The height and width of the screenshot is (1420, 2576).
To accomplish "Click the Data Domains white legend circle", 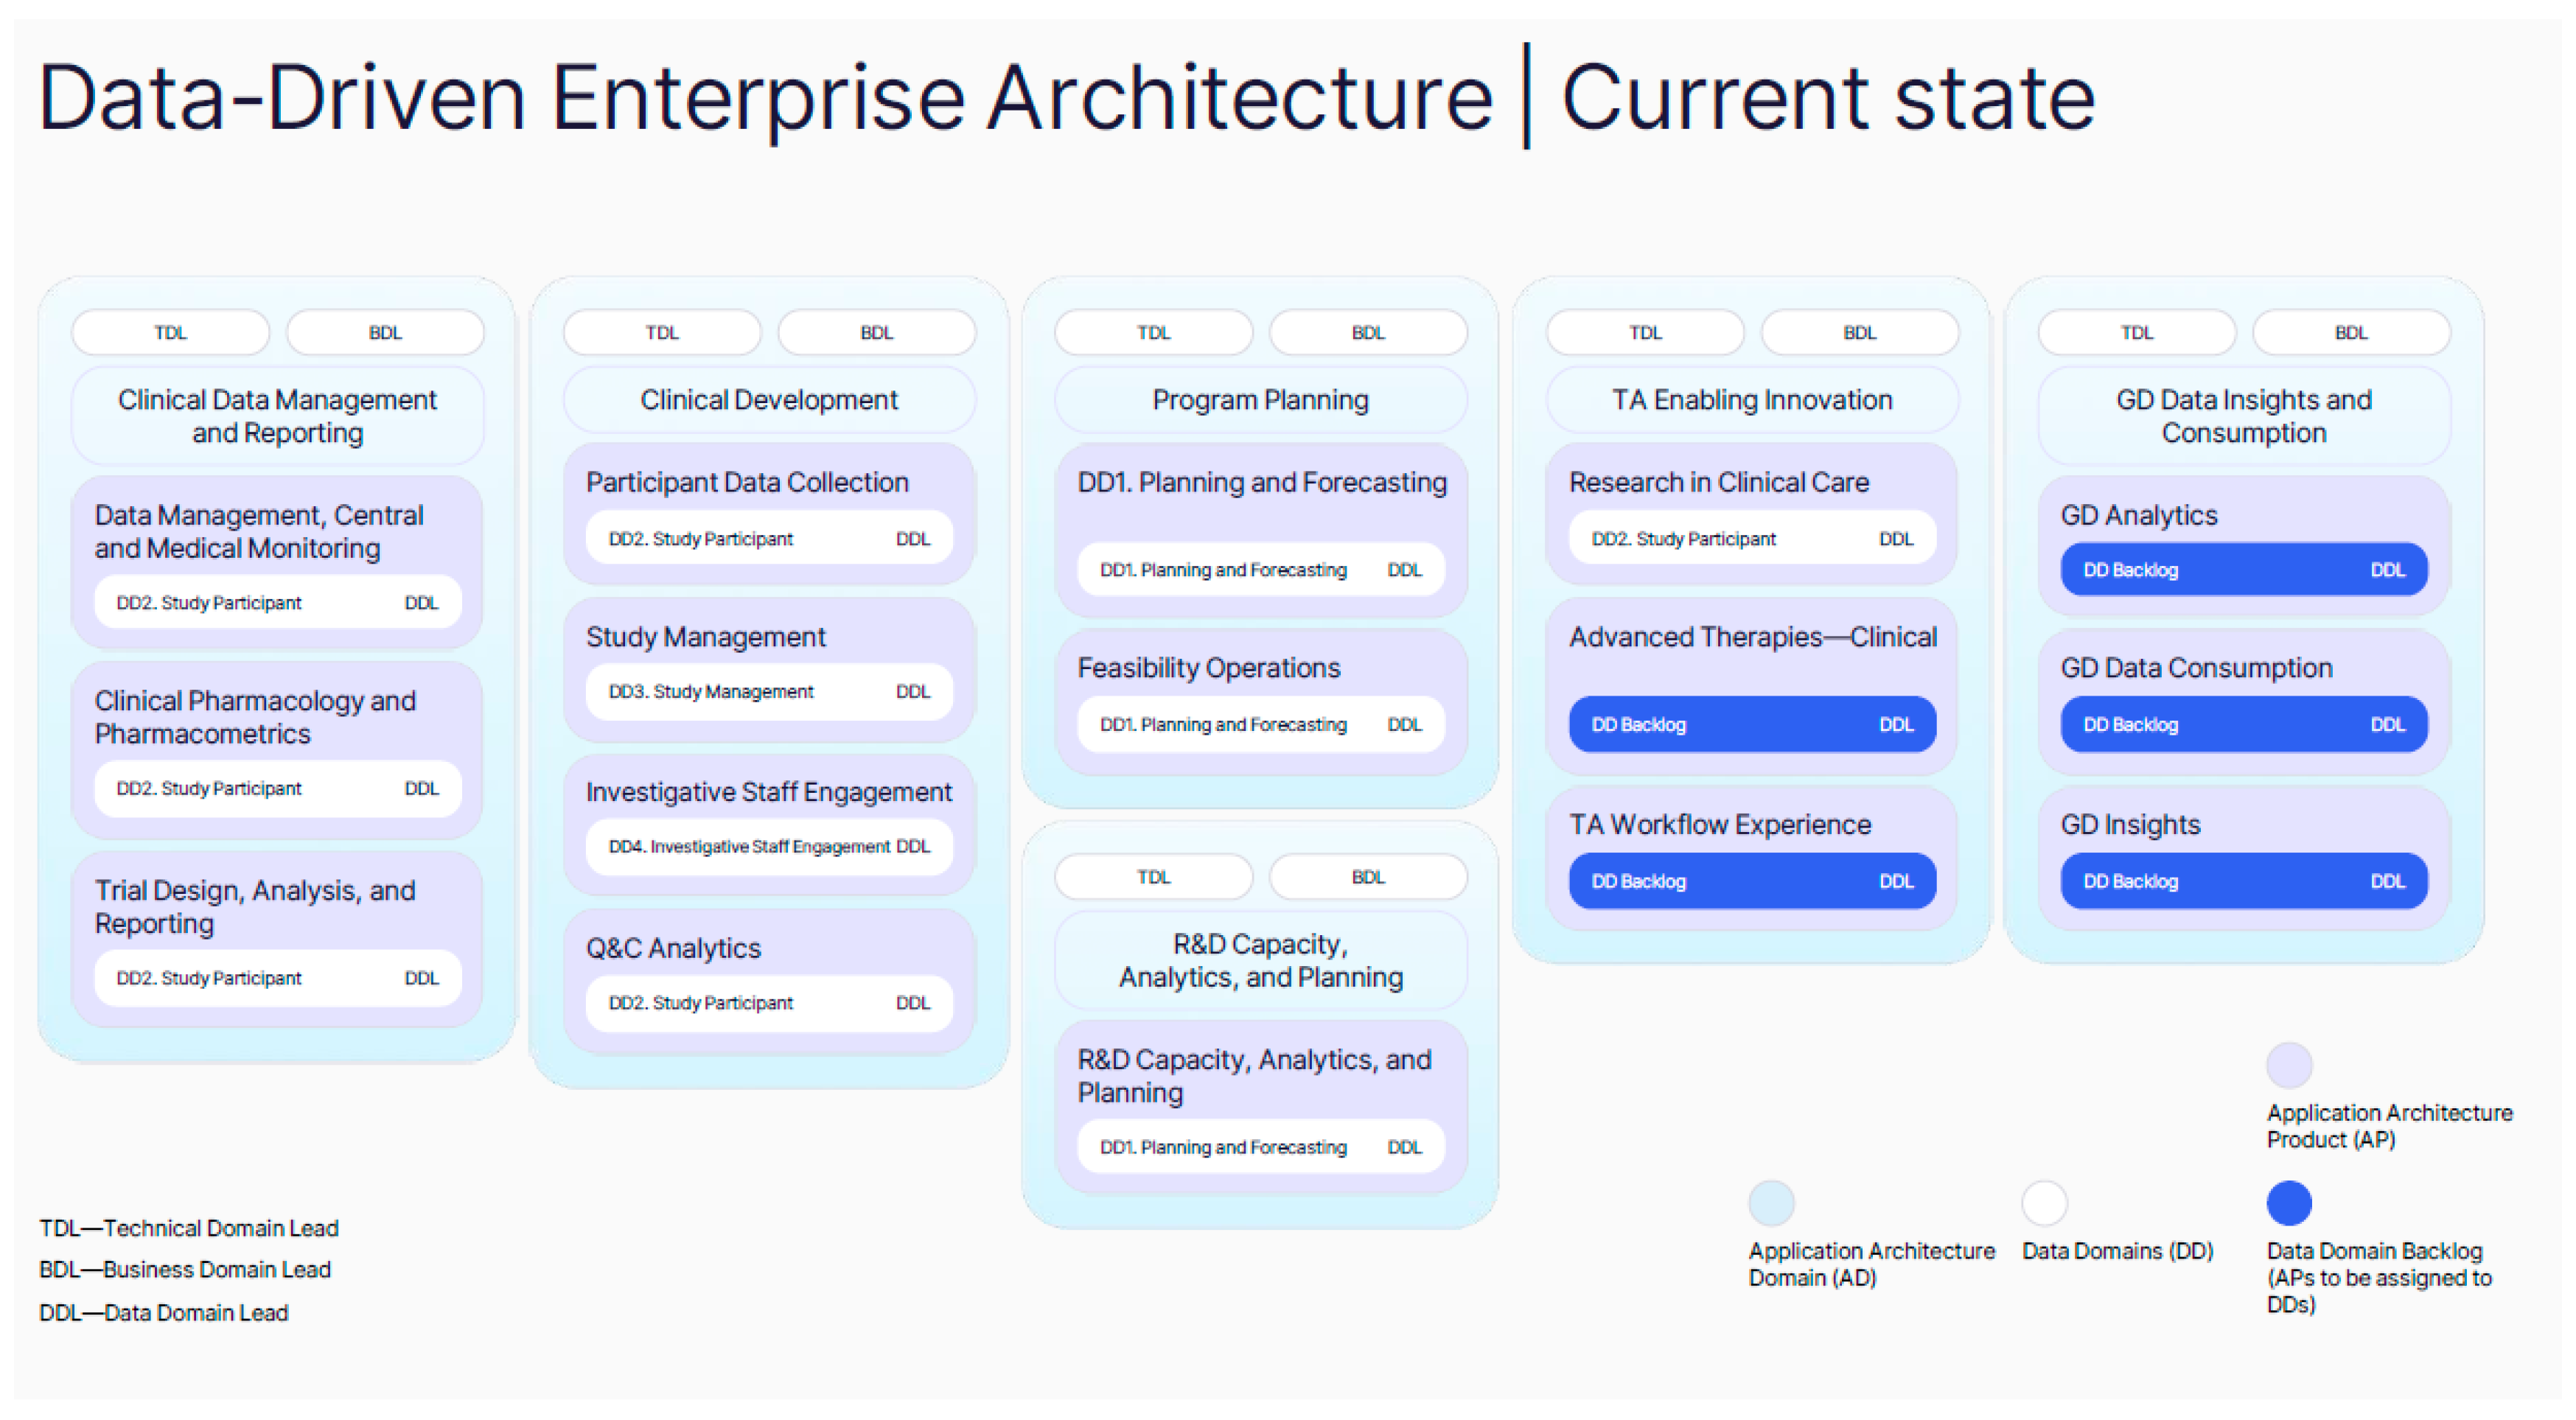I will point(2044,1202).
